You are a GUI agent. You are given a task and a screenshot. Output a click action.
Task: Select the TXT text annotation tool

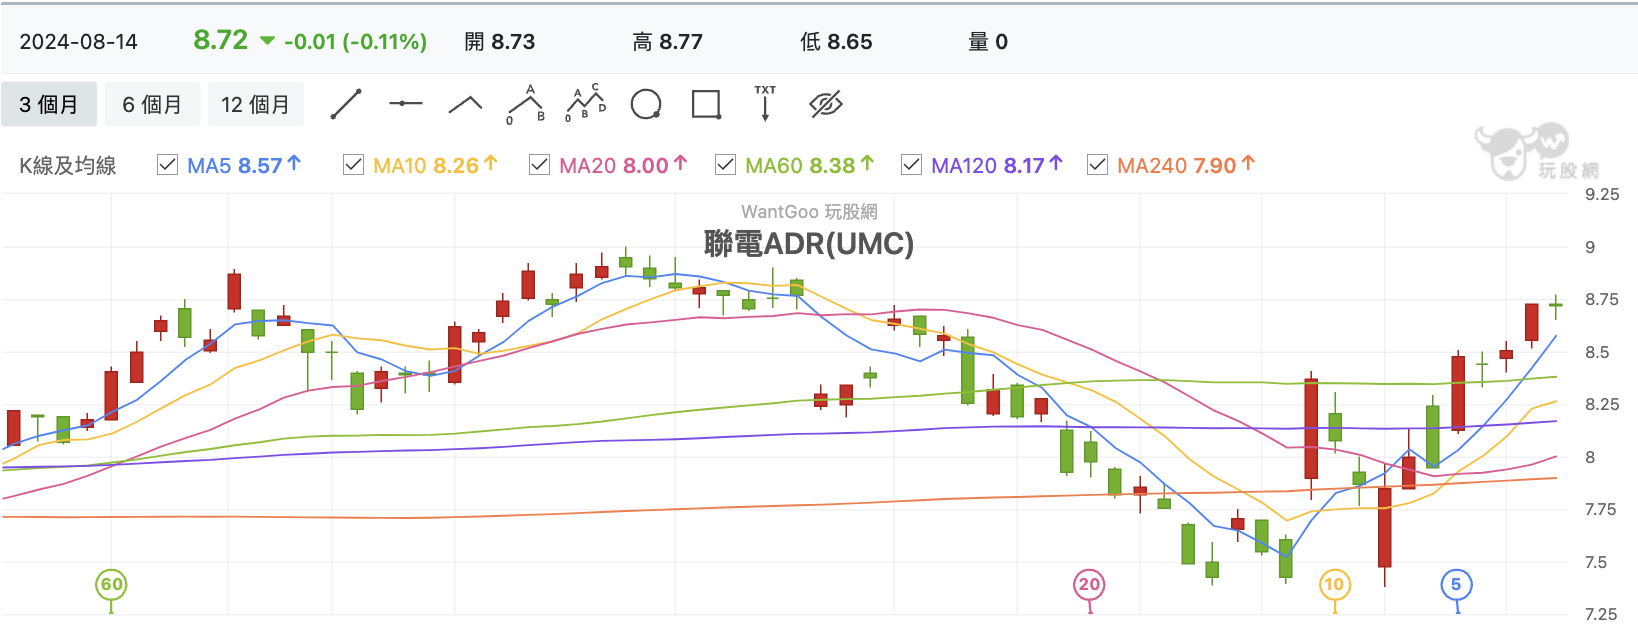point(765,103)
